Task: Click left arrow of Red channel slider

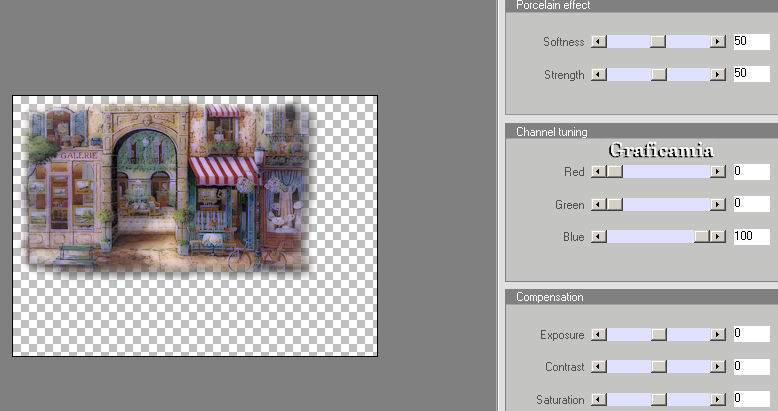Action: 599,172
